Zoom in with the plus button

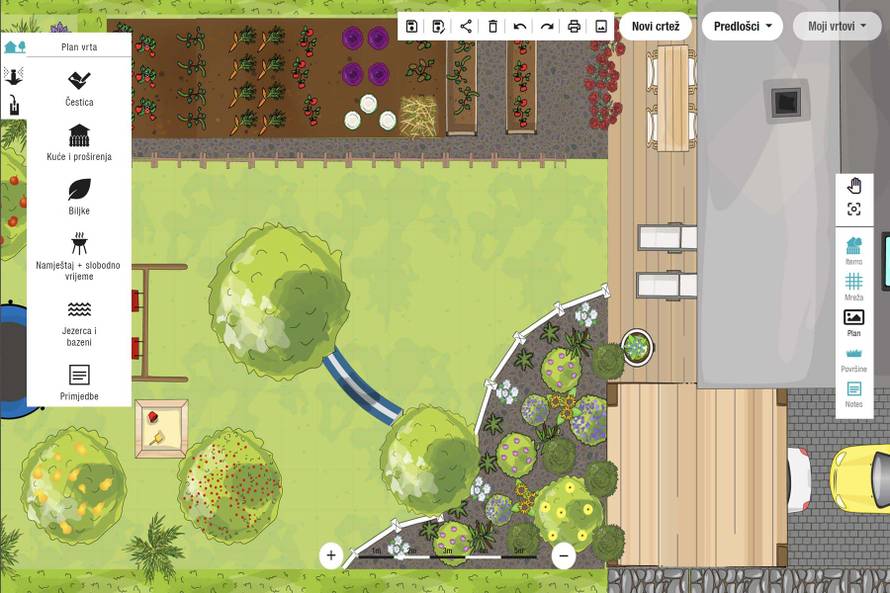pos(331,555)
